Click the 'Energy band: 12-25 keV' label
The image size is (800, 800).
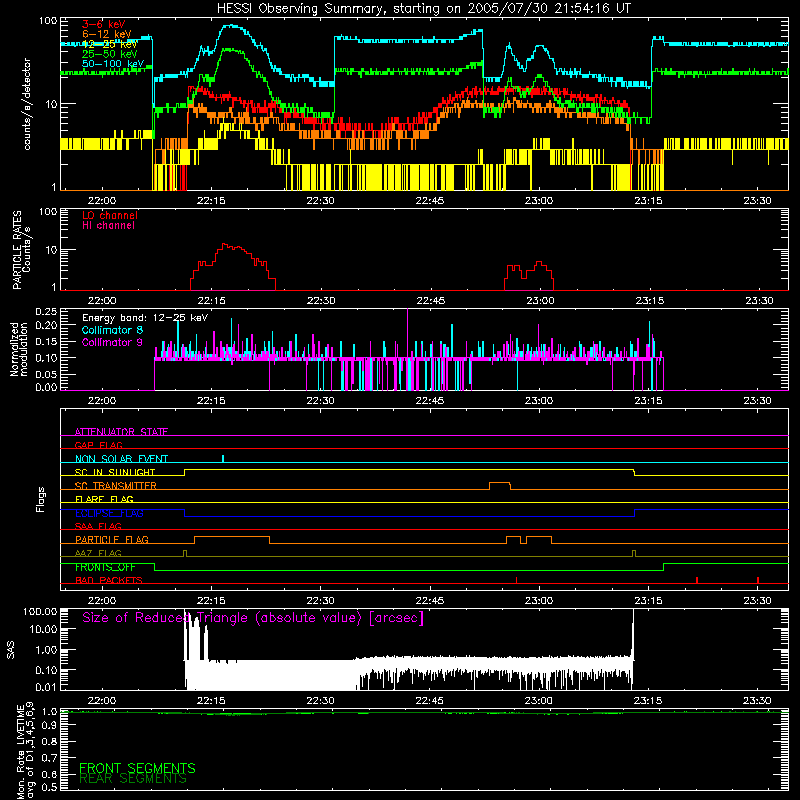[x=145, y=318]
